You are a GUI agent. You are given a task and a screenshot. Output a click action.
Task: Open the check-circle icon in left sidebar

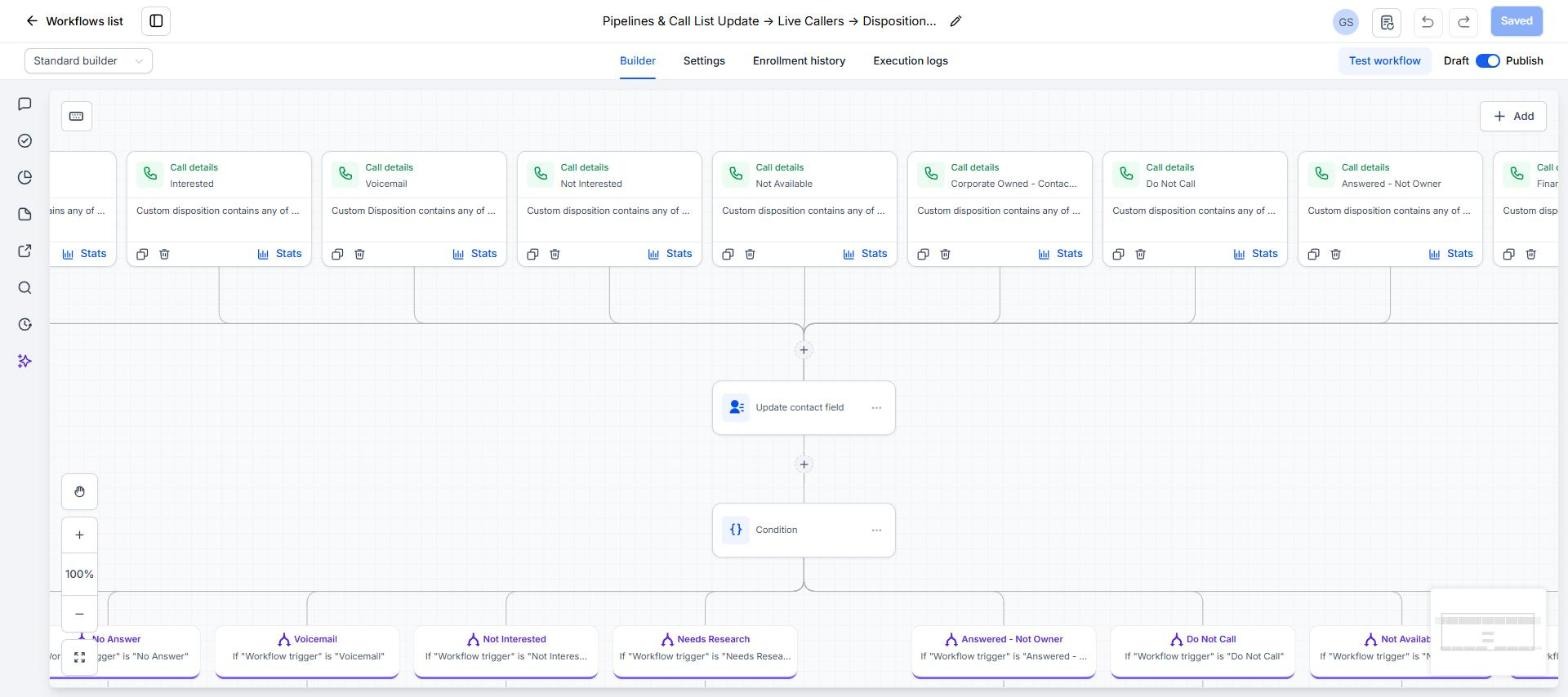(x=25, y=141)
